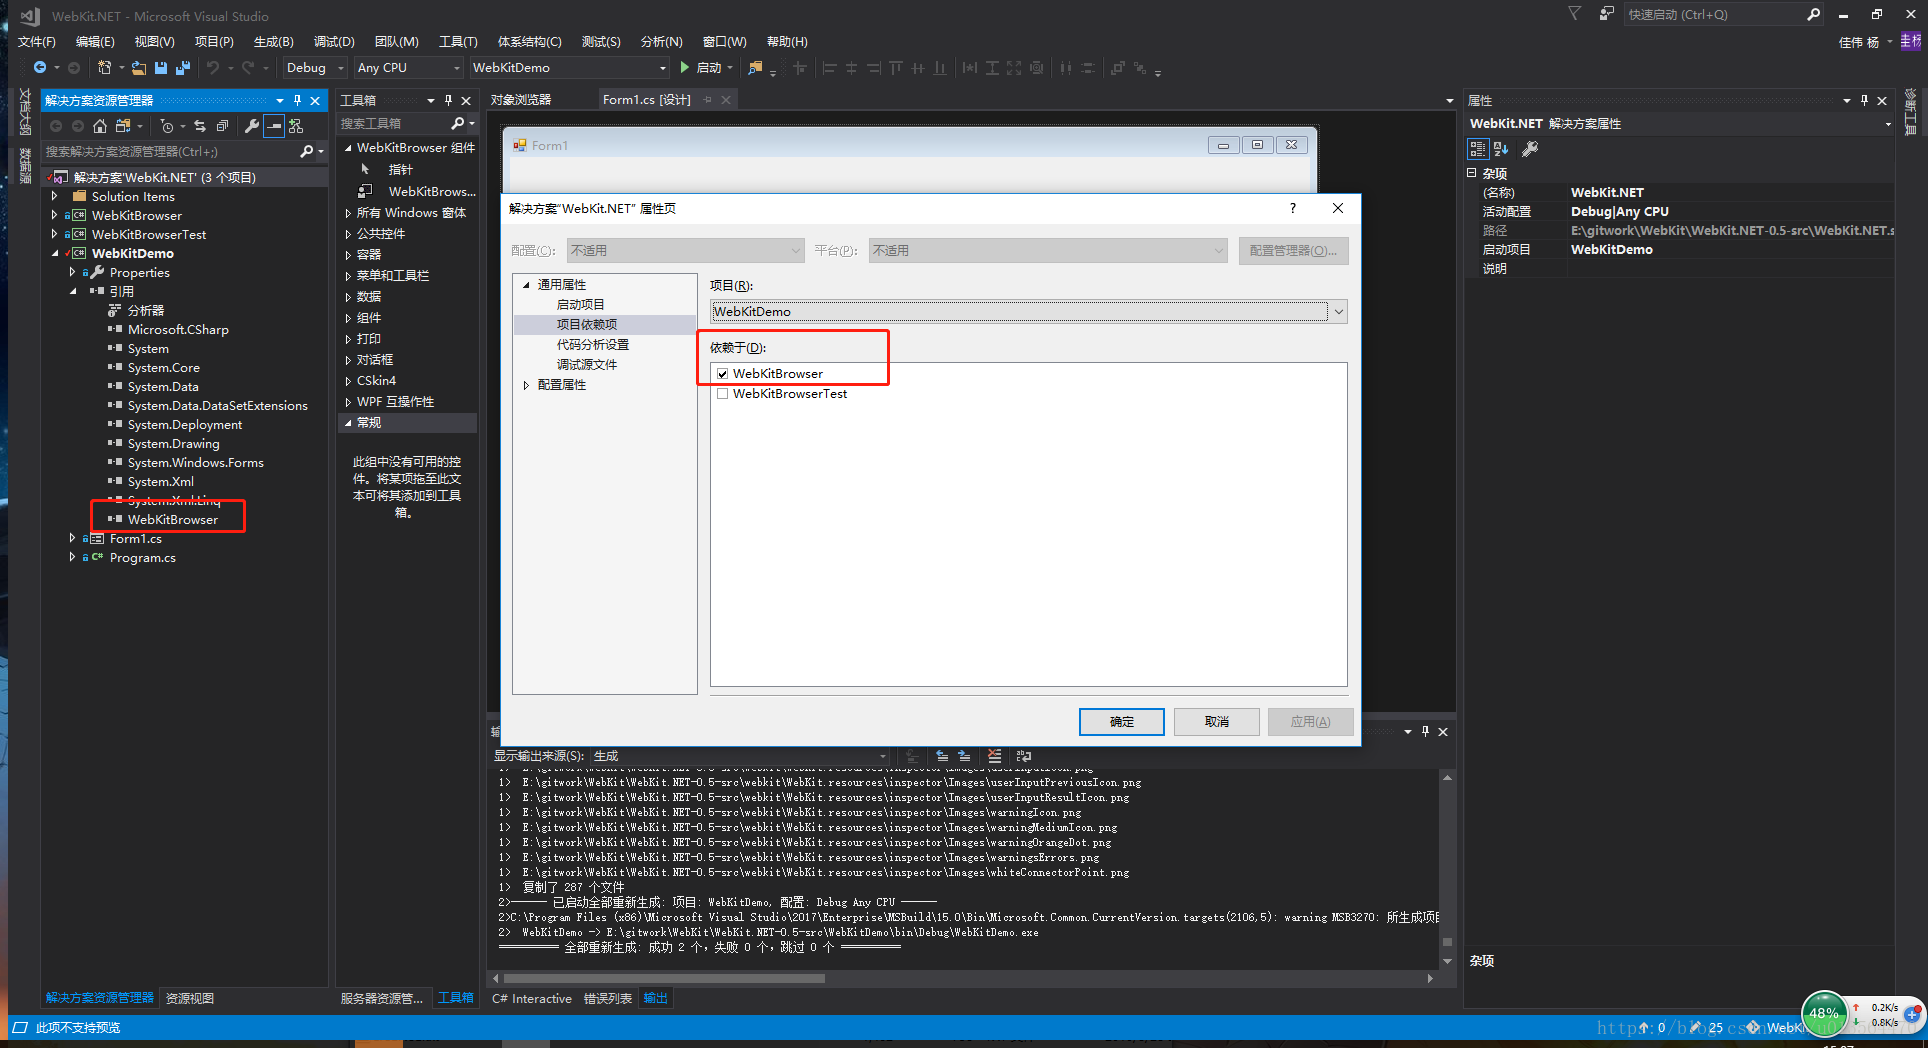This screenshot has width=1928, height=1048.
Task: Collapse the WebKitDemo project node
Action: coord(54,253)
